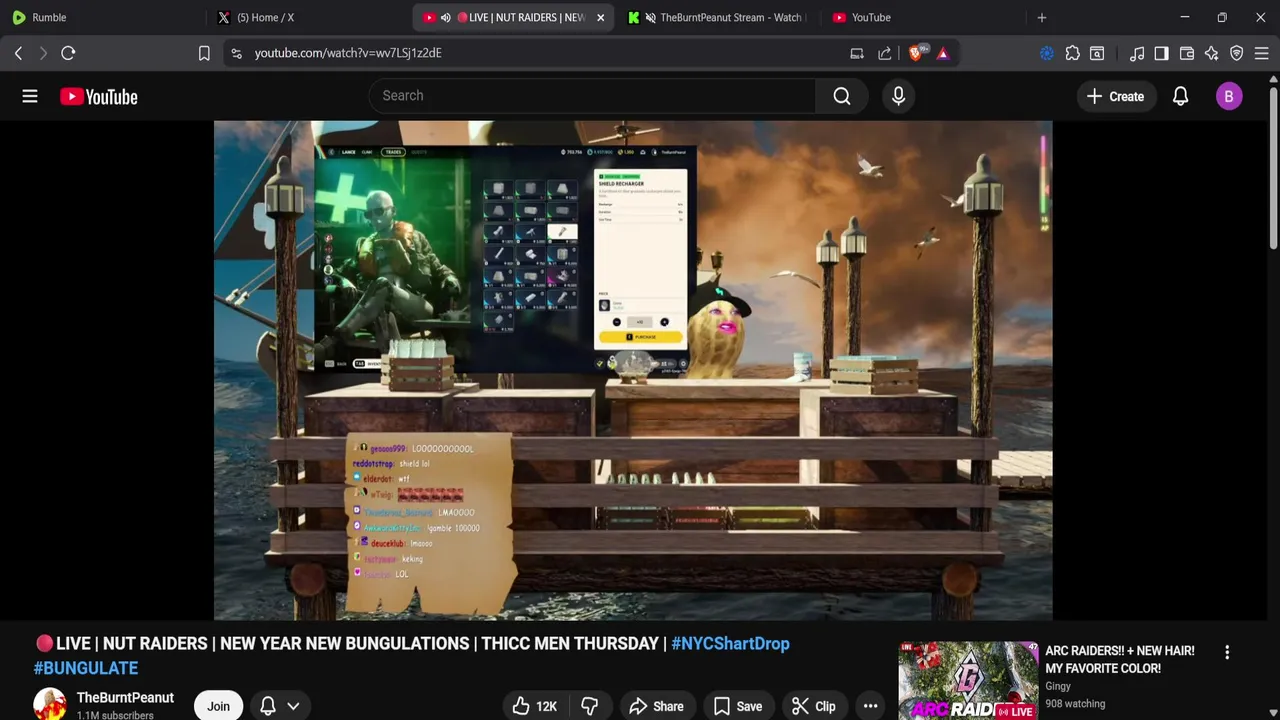Share this page icon in address bar
The image size is (1280, 720).
[885, 53]
